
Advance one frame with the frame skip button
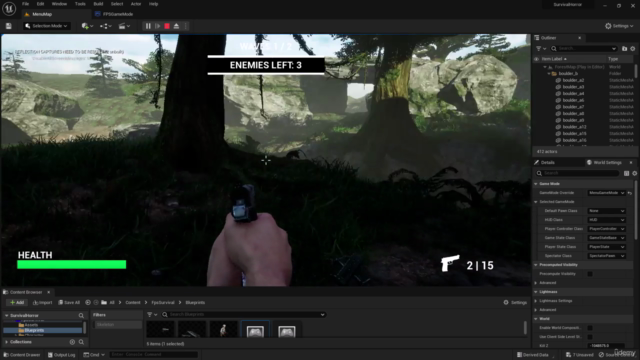coord(158,26)
